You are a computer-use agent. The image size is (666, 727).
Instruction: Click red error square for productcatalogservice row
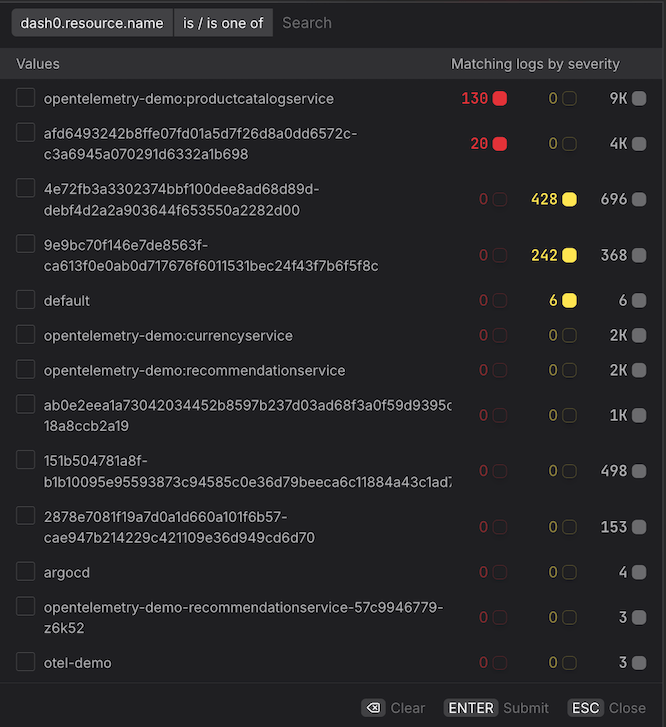(x=500, y=98)
